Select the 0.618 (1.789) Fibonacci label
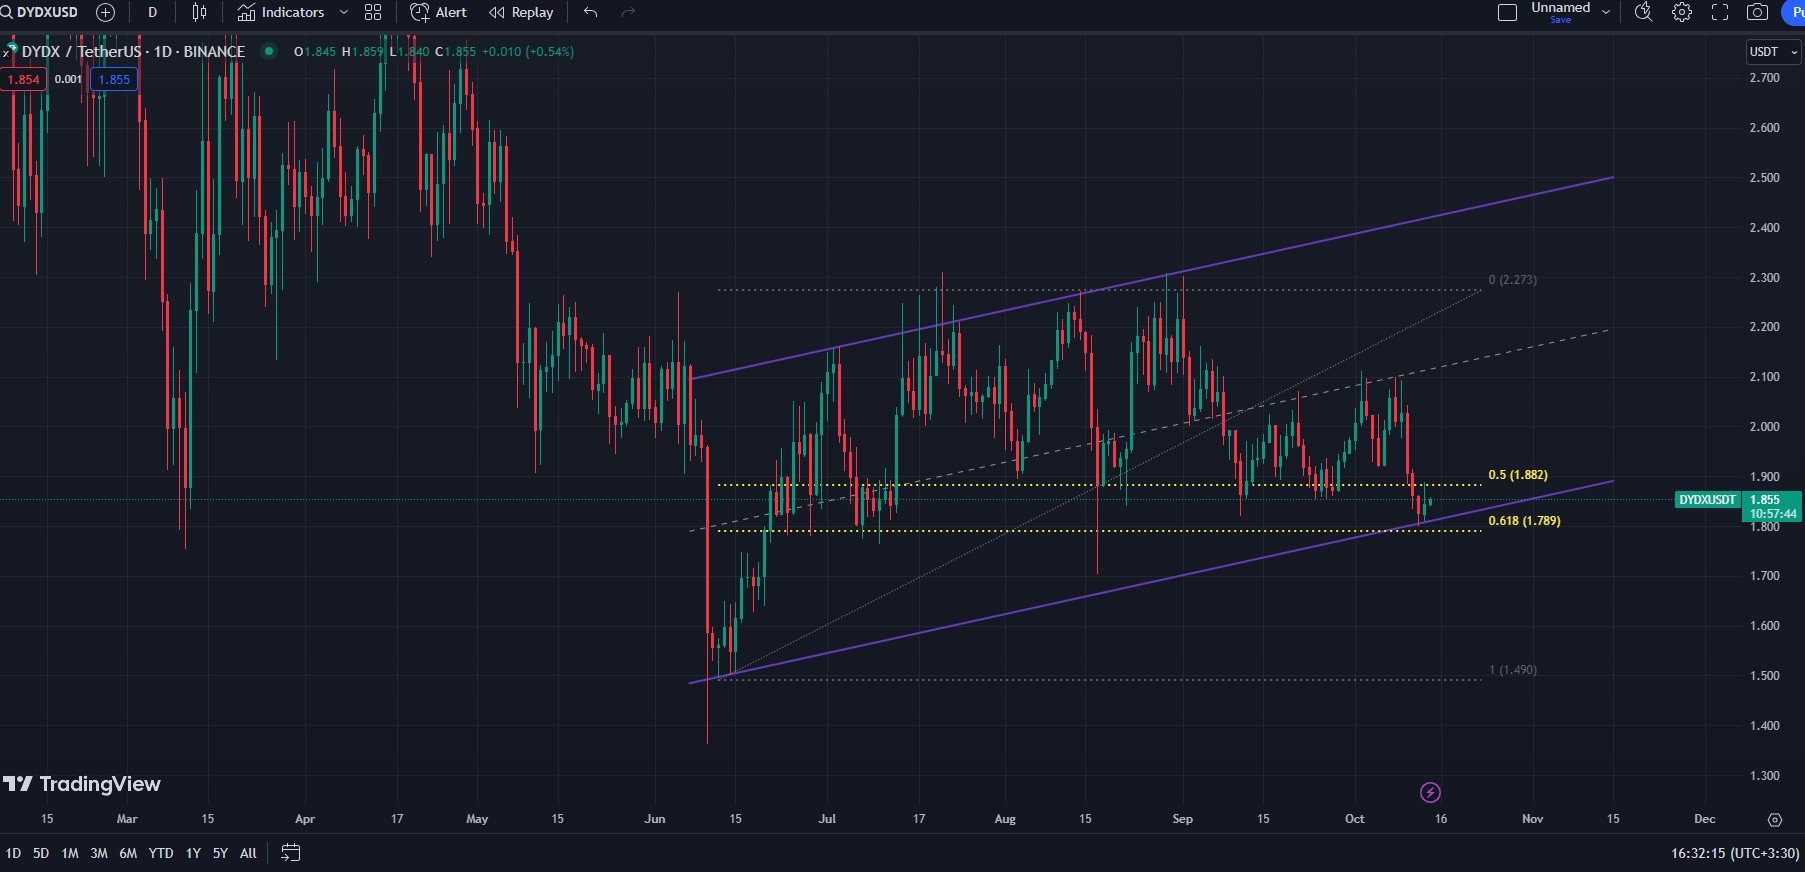The image size is (1805, 872). [1524, 520]
